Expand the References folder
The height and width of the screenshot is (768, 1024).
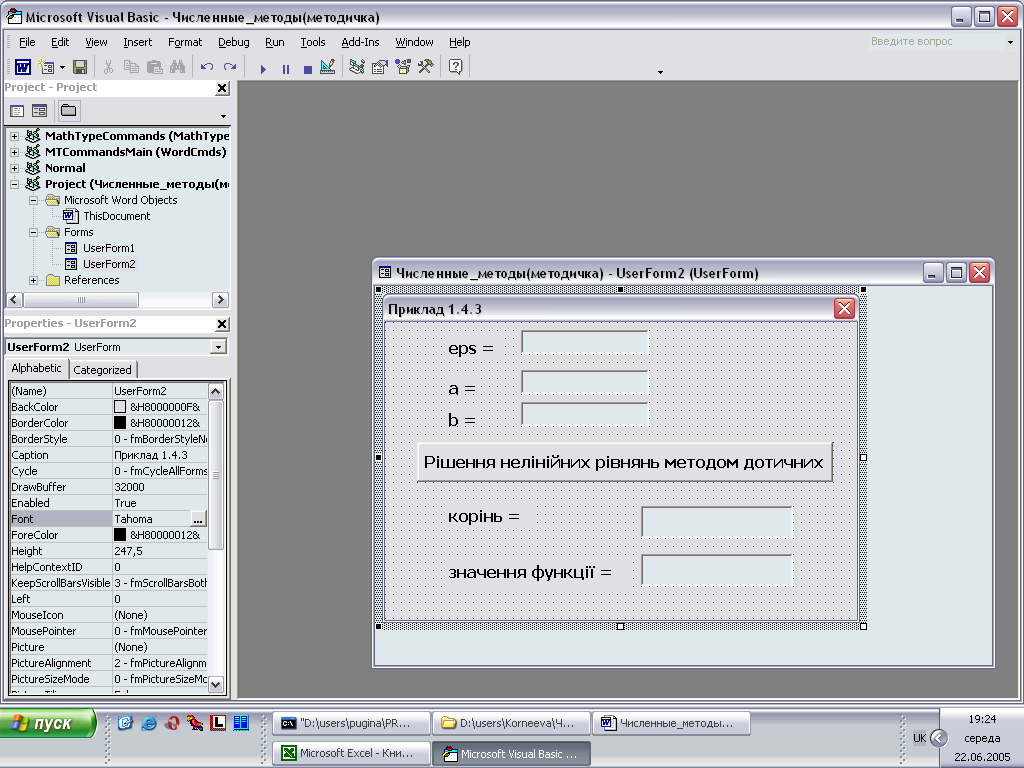33,280
